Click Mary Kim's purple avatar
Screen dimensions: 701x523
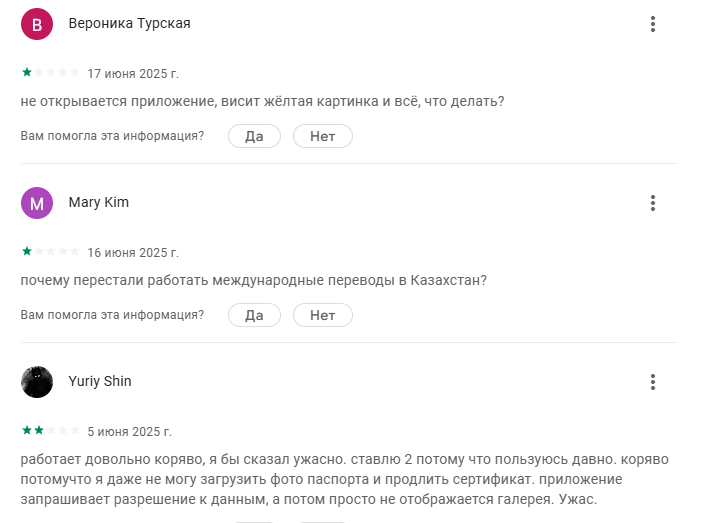click(x=37, y=203)
